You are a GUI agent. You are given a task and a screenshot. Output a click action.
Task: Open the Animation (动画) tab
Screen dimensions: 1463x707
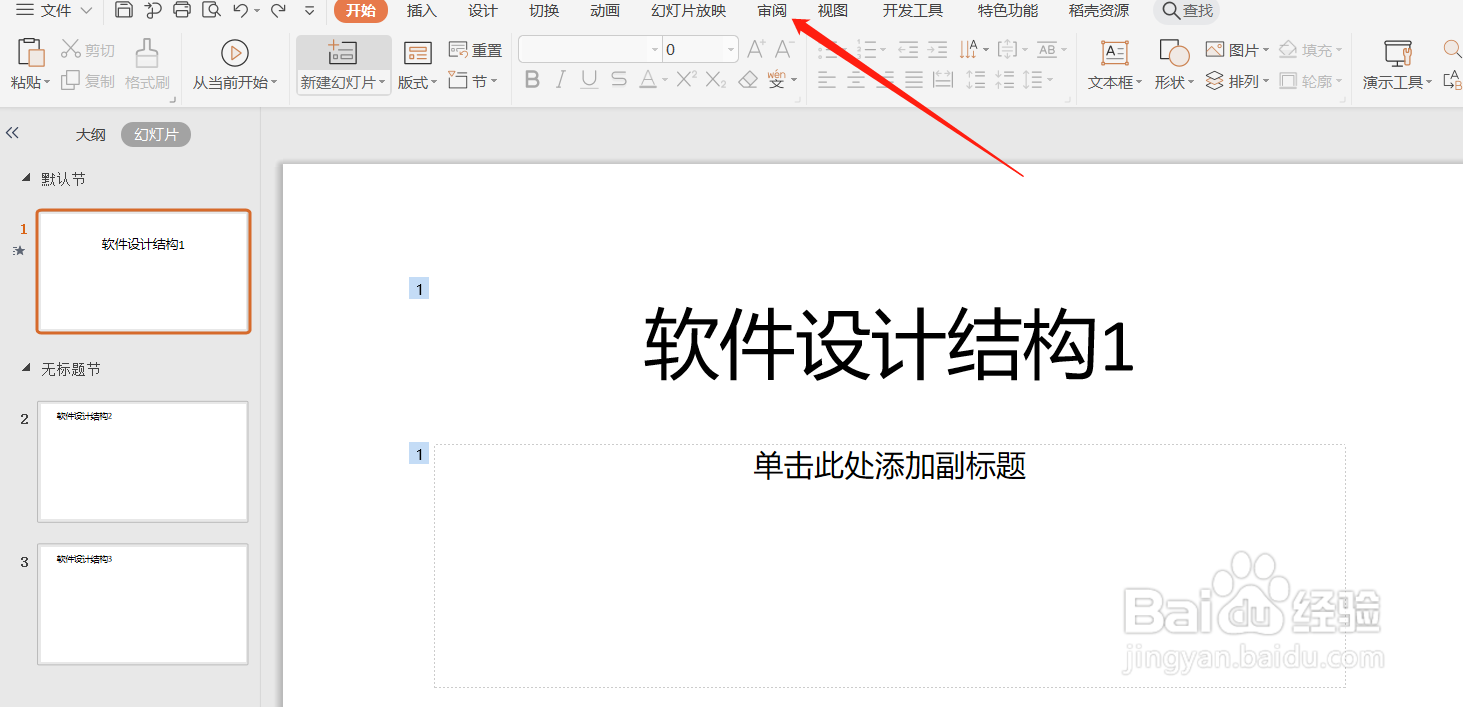point(605,11)
